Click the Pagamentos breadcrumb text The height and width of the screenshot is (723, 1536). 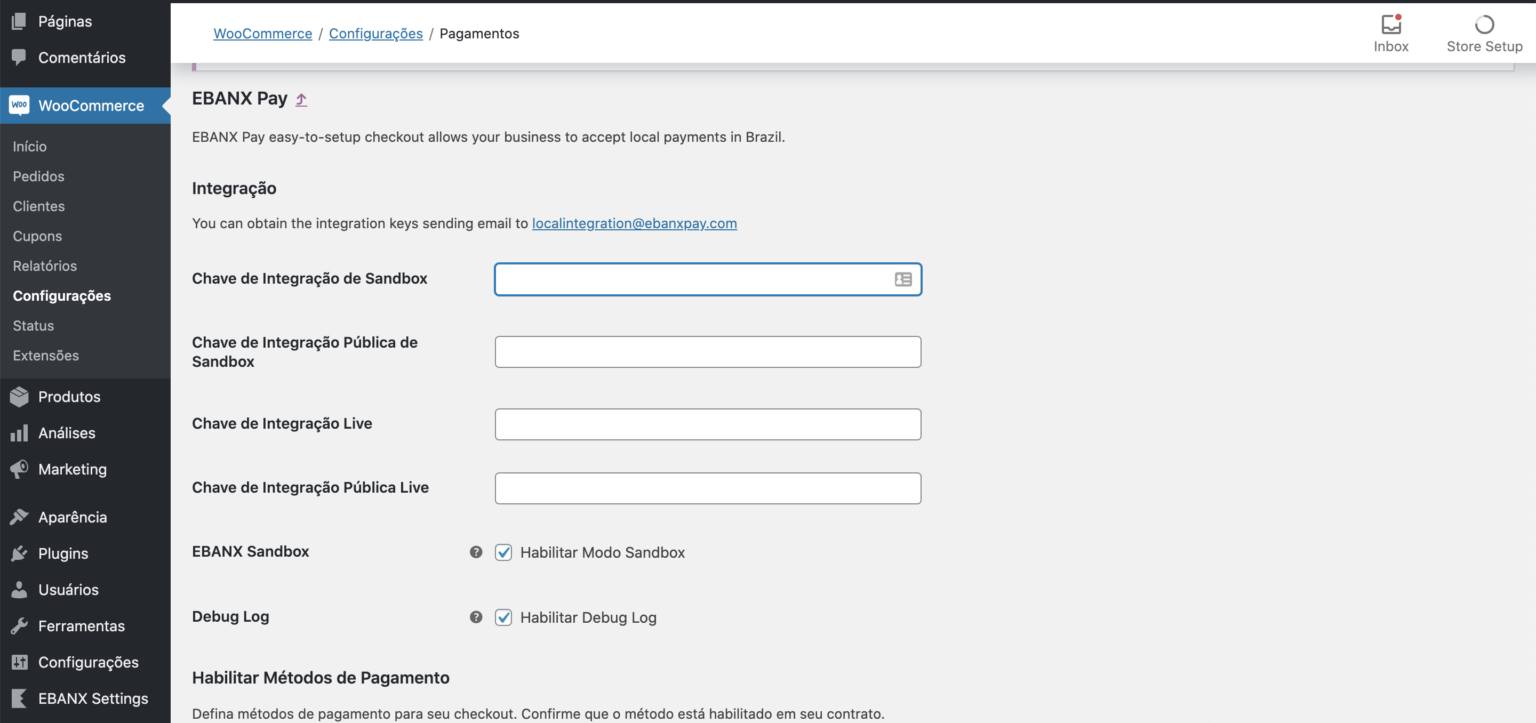click(480, 33)
